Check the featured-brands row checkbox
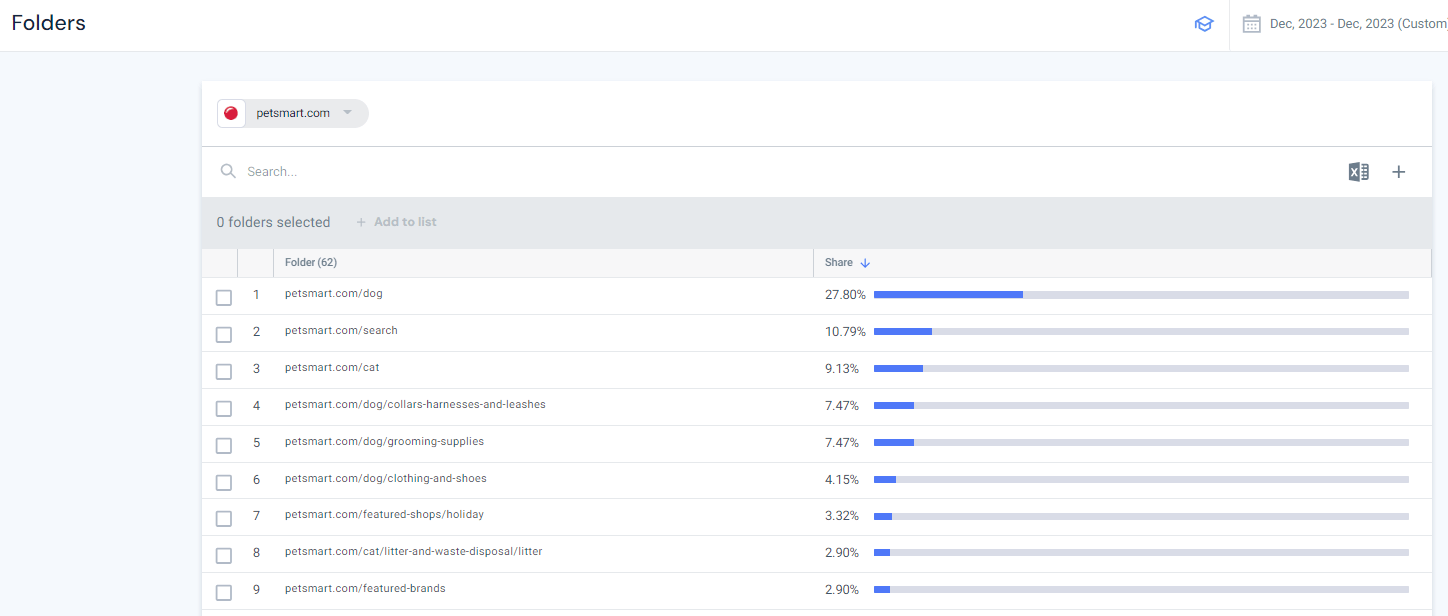The height and width of the screenshot is (616, 1448). 224,592
